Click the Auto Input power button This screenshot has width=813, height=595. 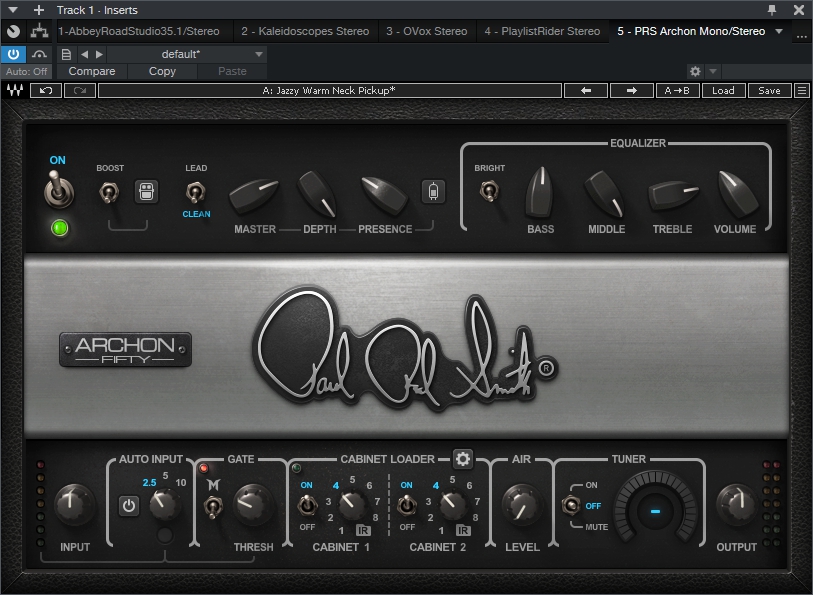pyautogui.click(x=129, y=506)
